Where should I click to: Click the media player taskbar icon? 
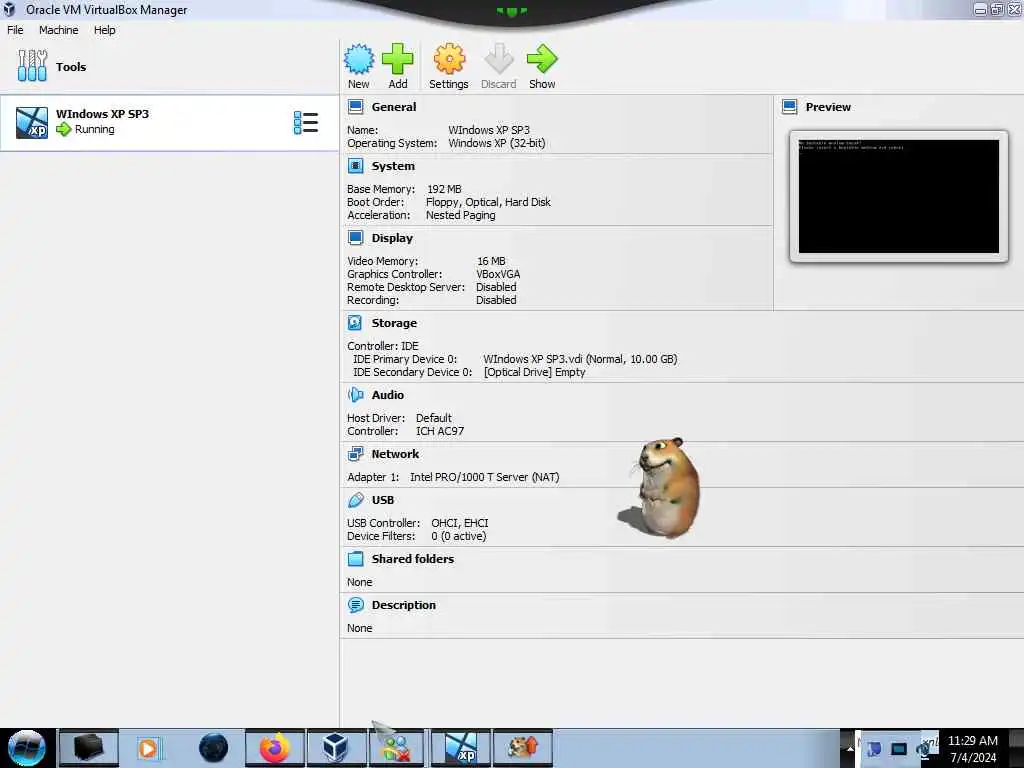pyautogui.click(x=148, y=748)
